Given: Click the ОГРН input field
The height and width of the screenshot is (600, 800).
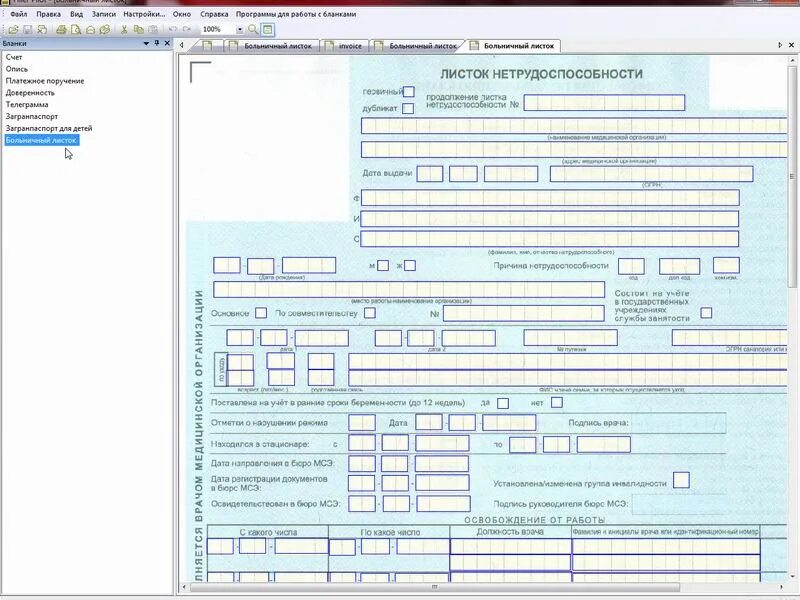Looking at the screenshot, I should click(652, 173).
